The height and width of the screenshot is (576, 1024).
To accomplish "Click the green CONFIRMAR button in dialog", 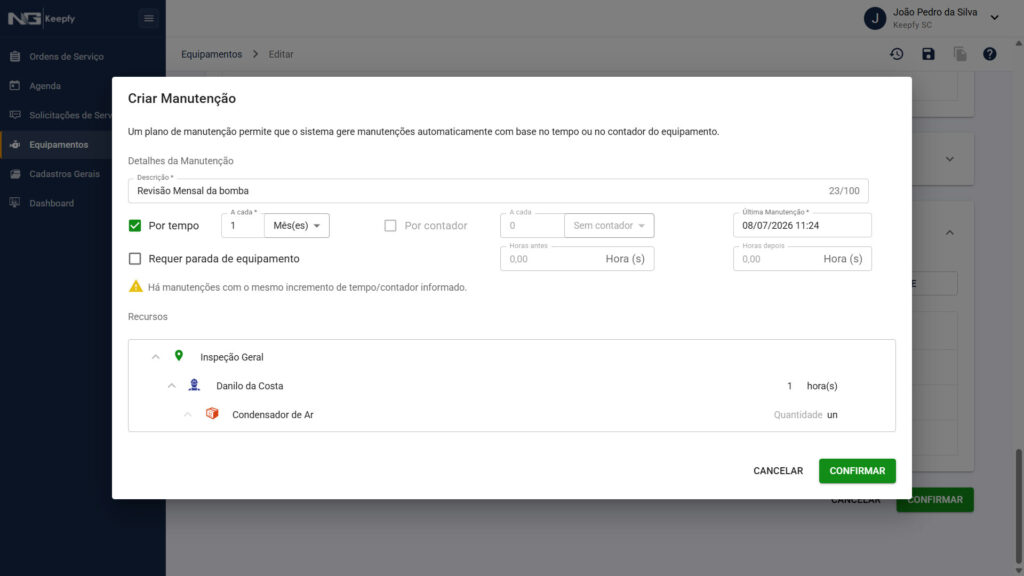I will [x=857, y=471].
